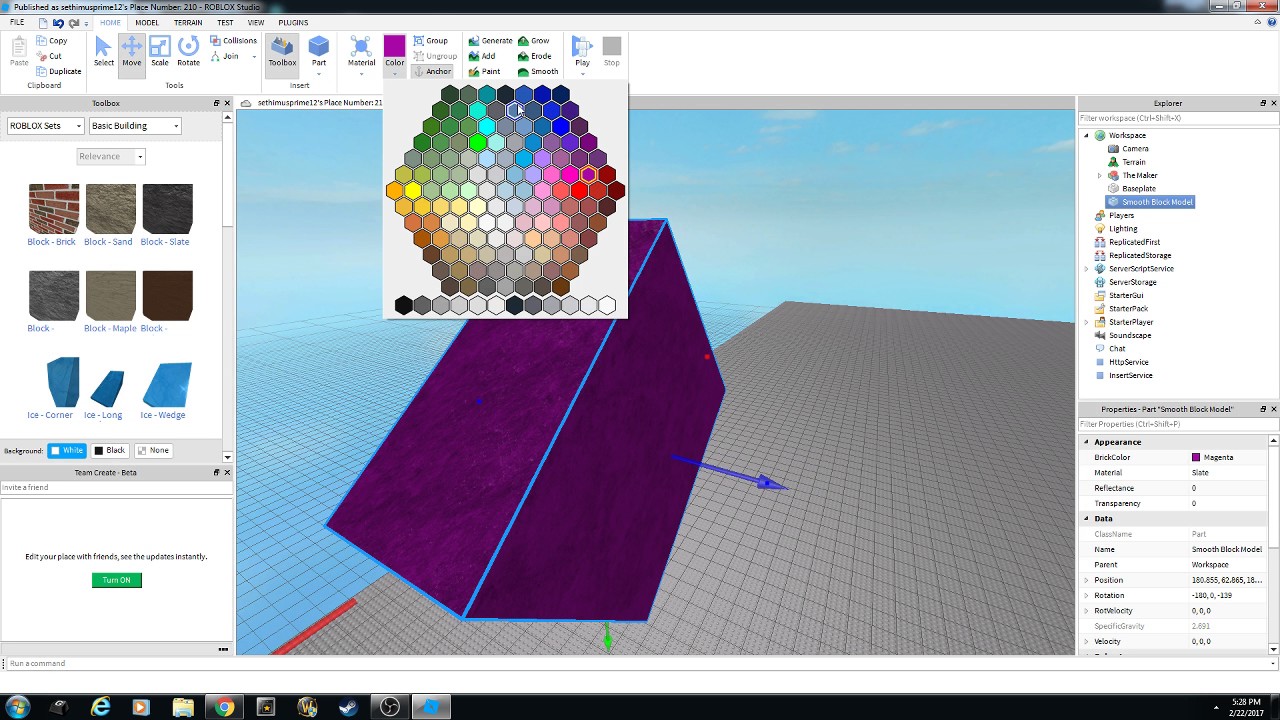Pick the white hexagon in color palette
The width and height of the screenshot is (1280, 720).
607,306
